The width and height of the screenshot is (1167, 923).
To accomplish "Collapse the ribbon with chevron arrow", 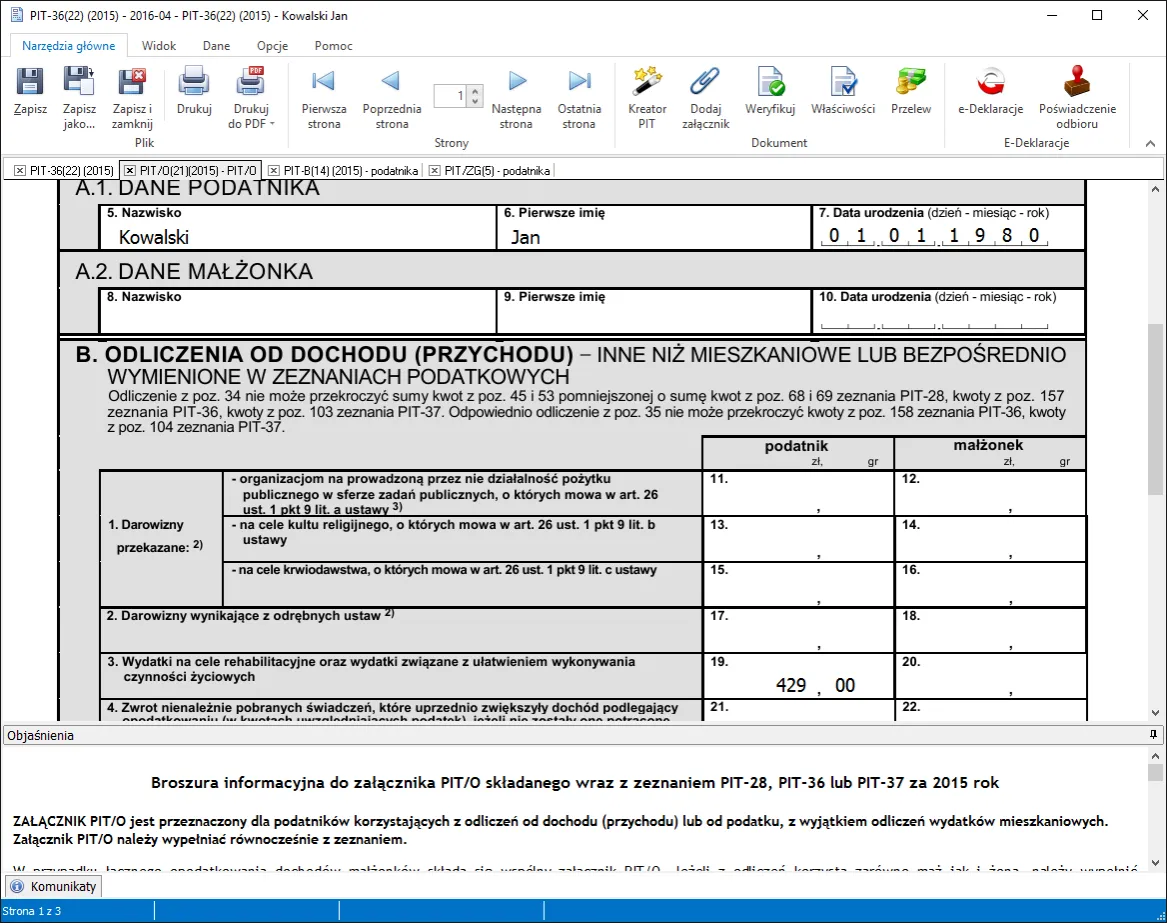I will [x=1149, y=144].
